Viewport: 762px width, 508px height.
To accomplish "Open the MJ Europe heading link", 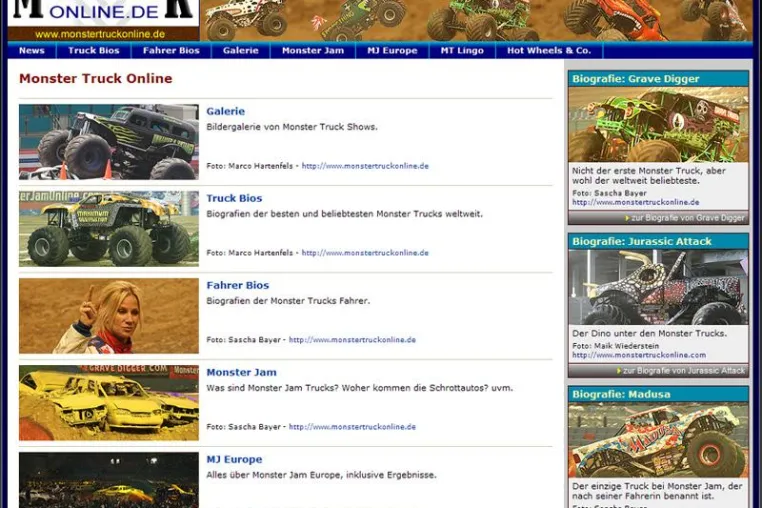I will (x=234, y=459).
